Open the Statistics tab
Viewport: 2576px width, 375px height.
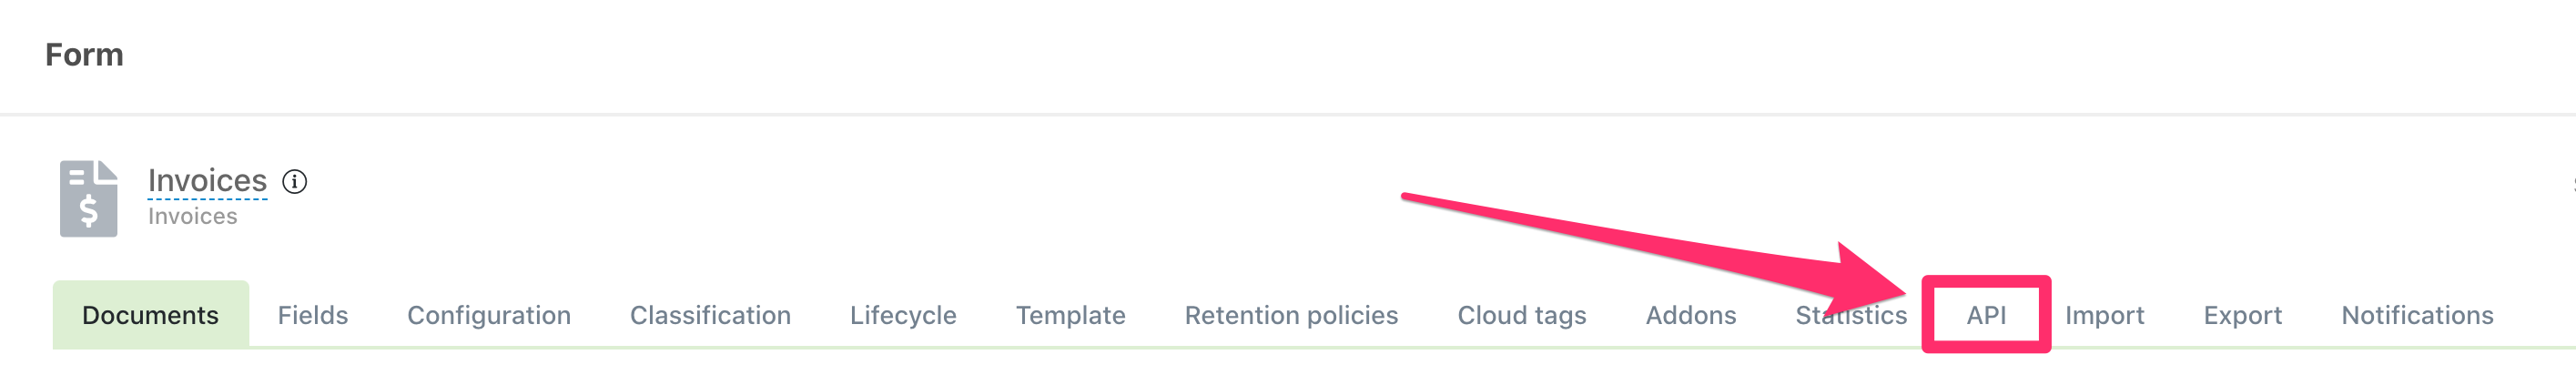[1850, 315]
